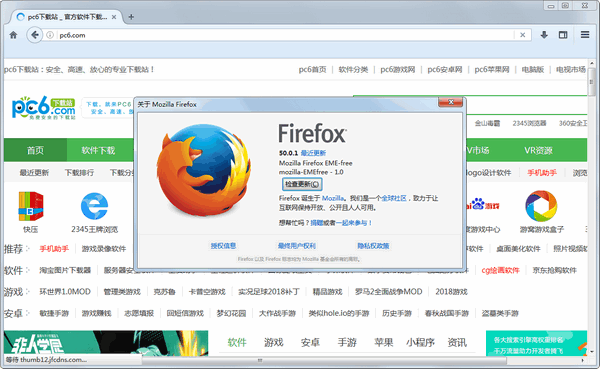Select the 安卓 content tab
The image size is (600, 369).
point(310,342)
